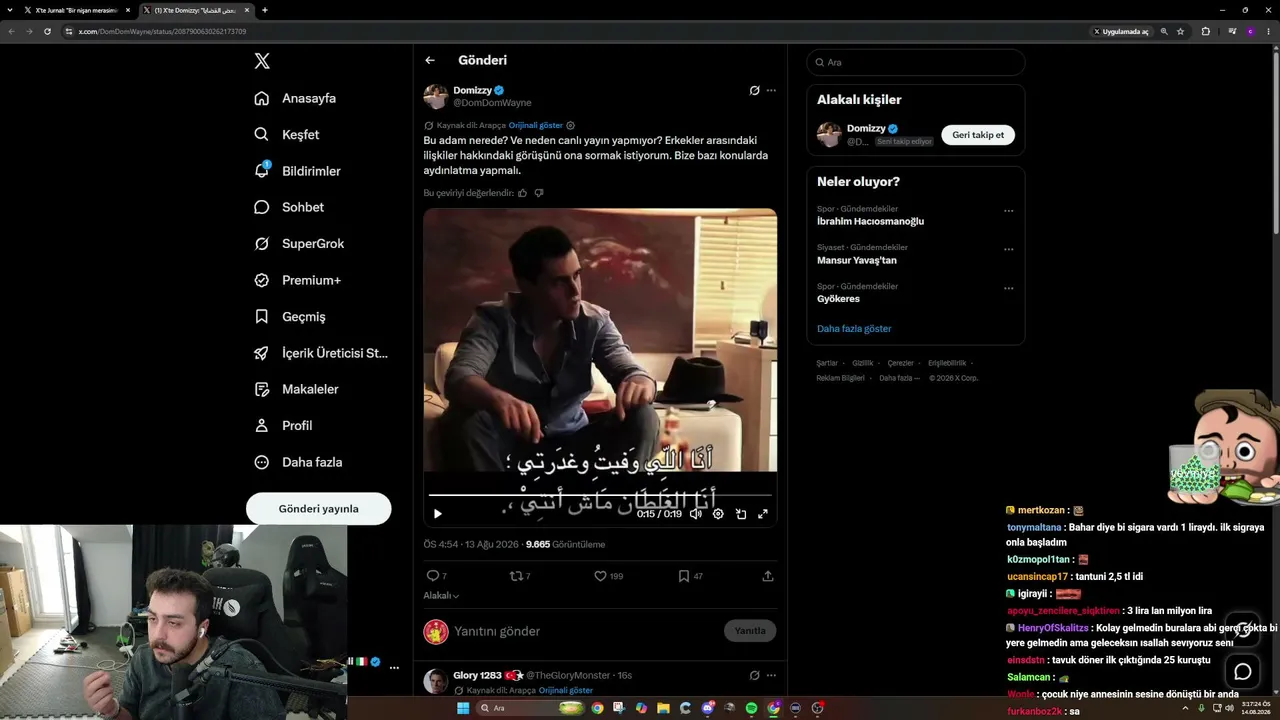Image resolution: width=1280 pixels, height=720 pixels.
Task: Expand footer Daha fazla links
Action: pos(899,378)
